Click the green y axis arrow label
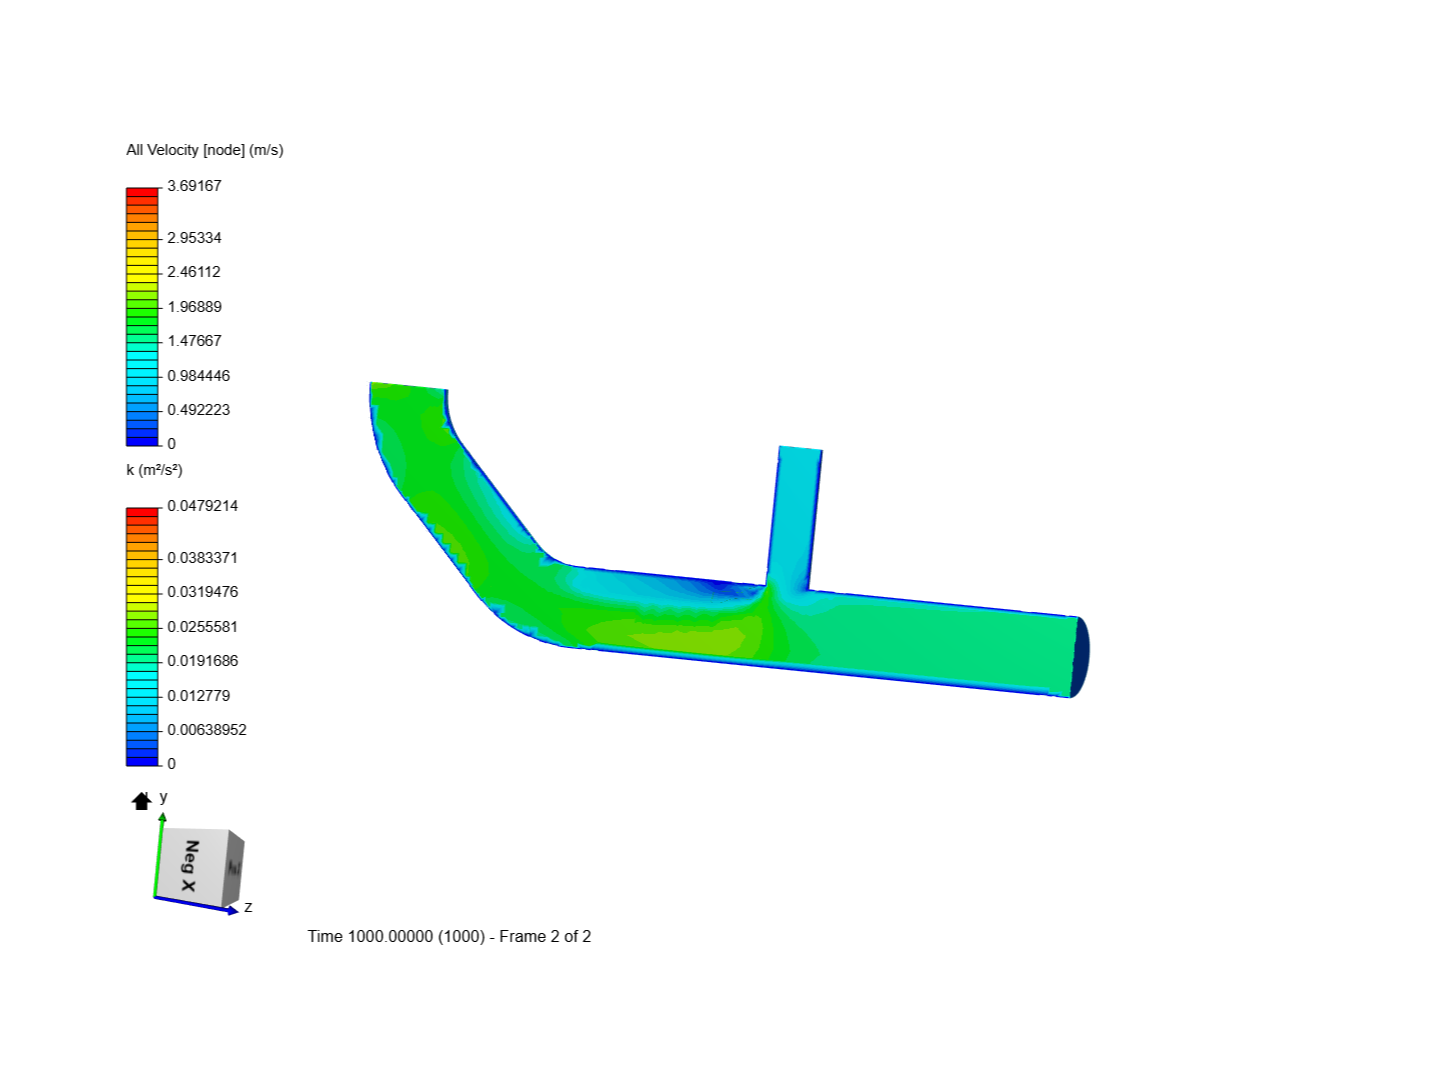The image size is (1440, 1080). (163, 797)
